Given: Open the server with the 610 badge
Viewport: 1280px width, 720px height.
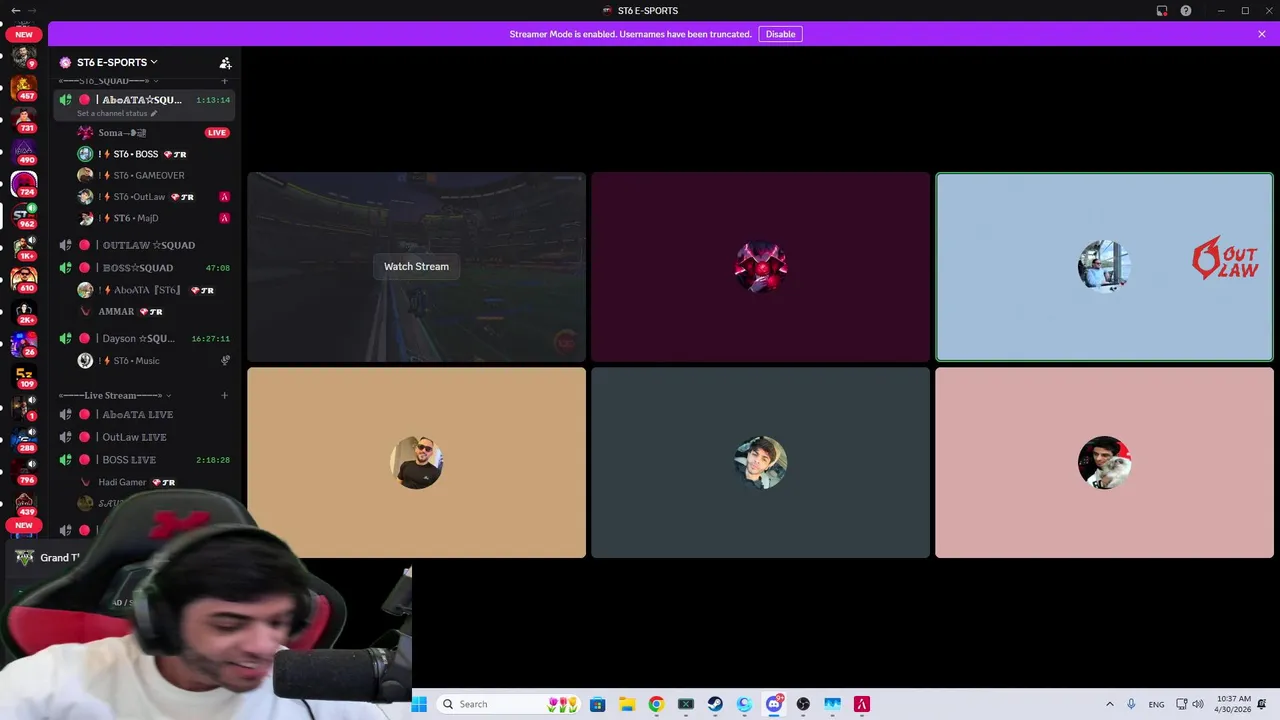Looking at the screenshot, I should click(24, 279).
